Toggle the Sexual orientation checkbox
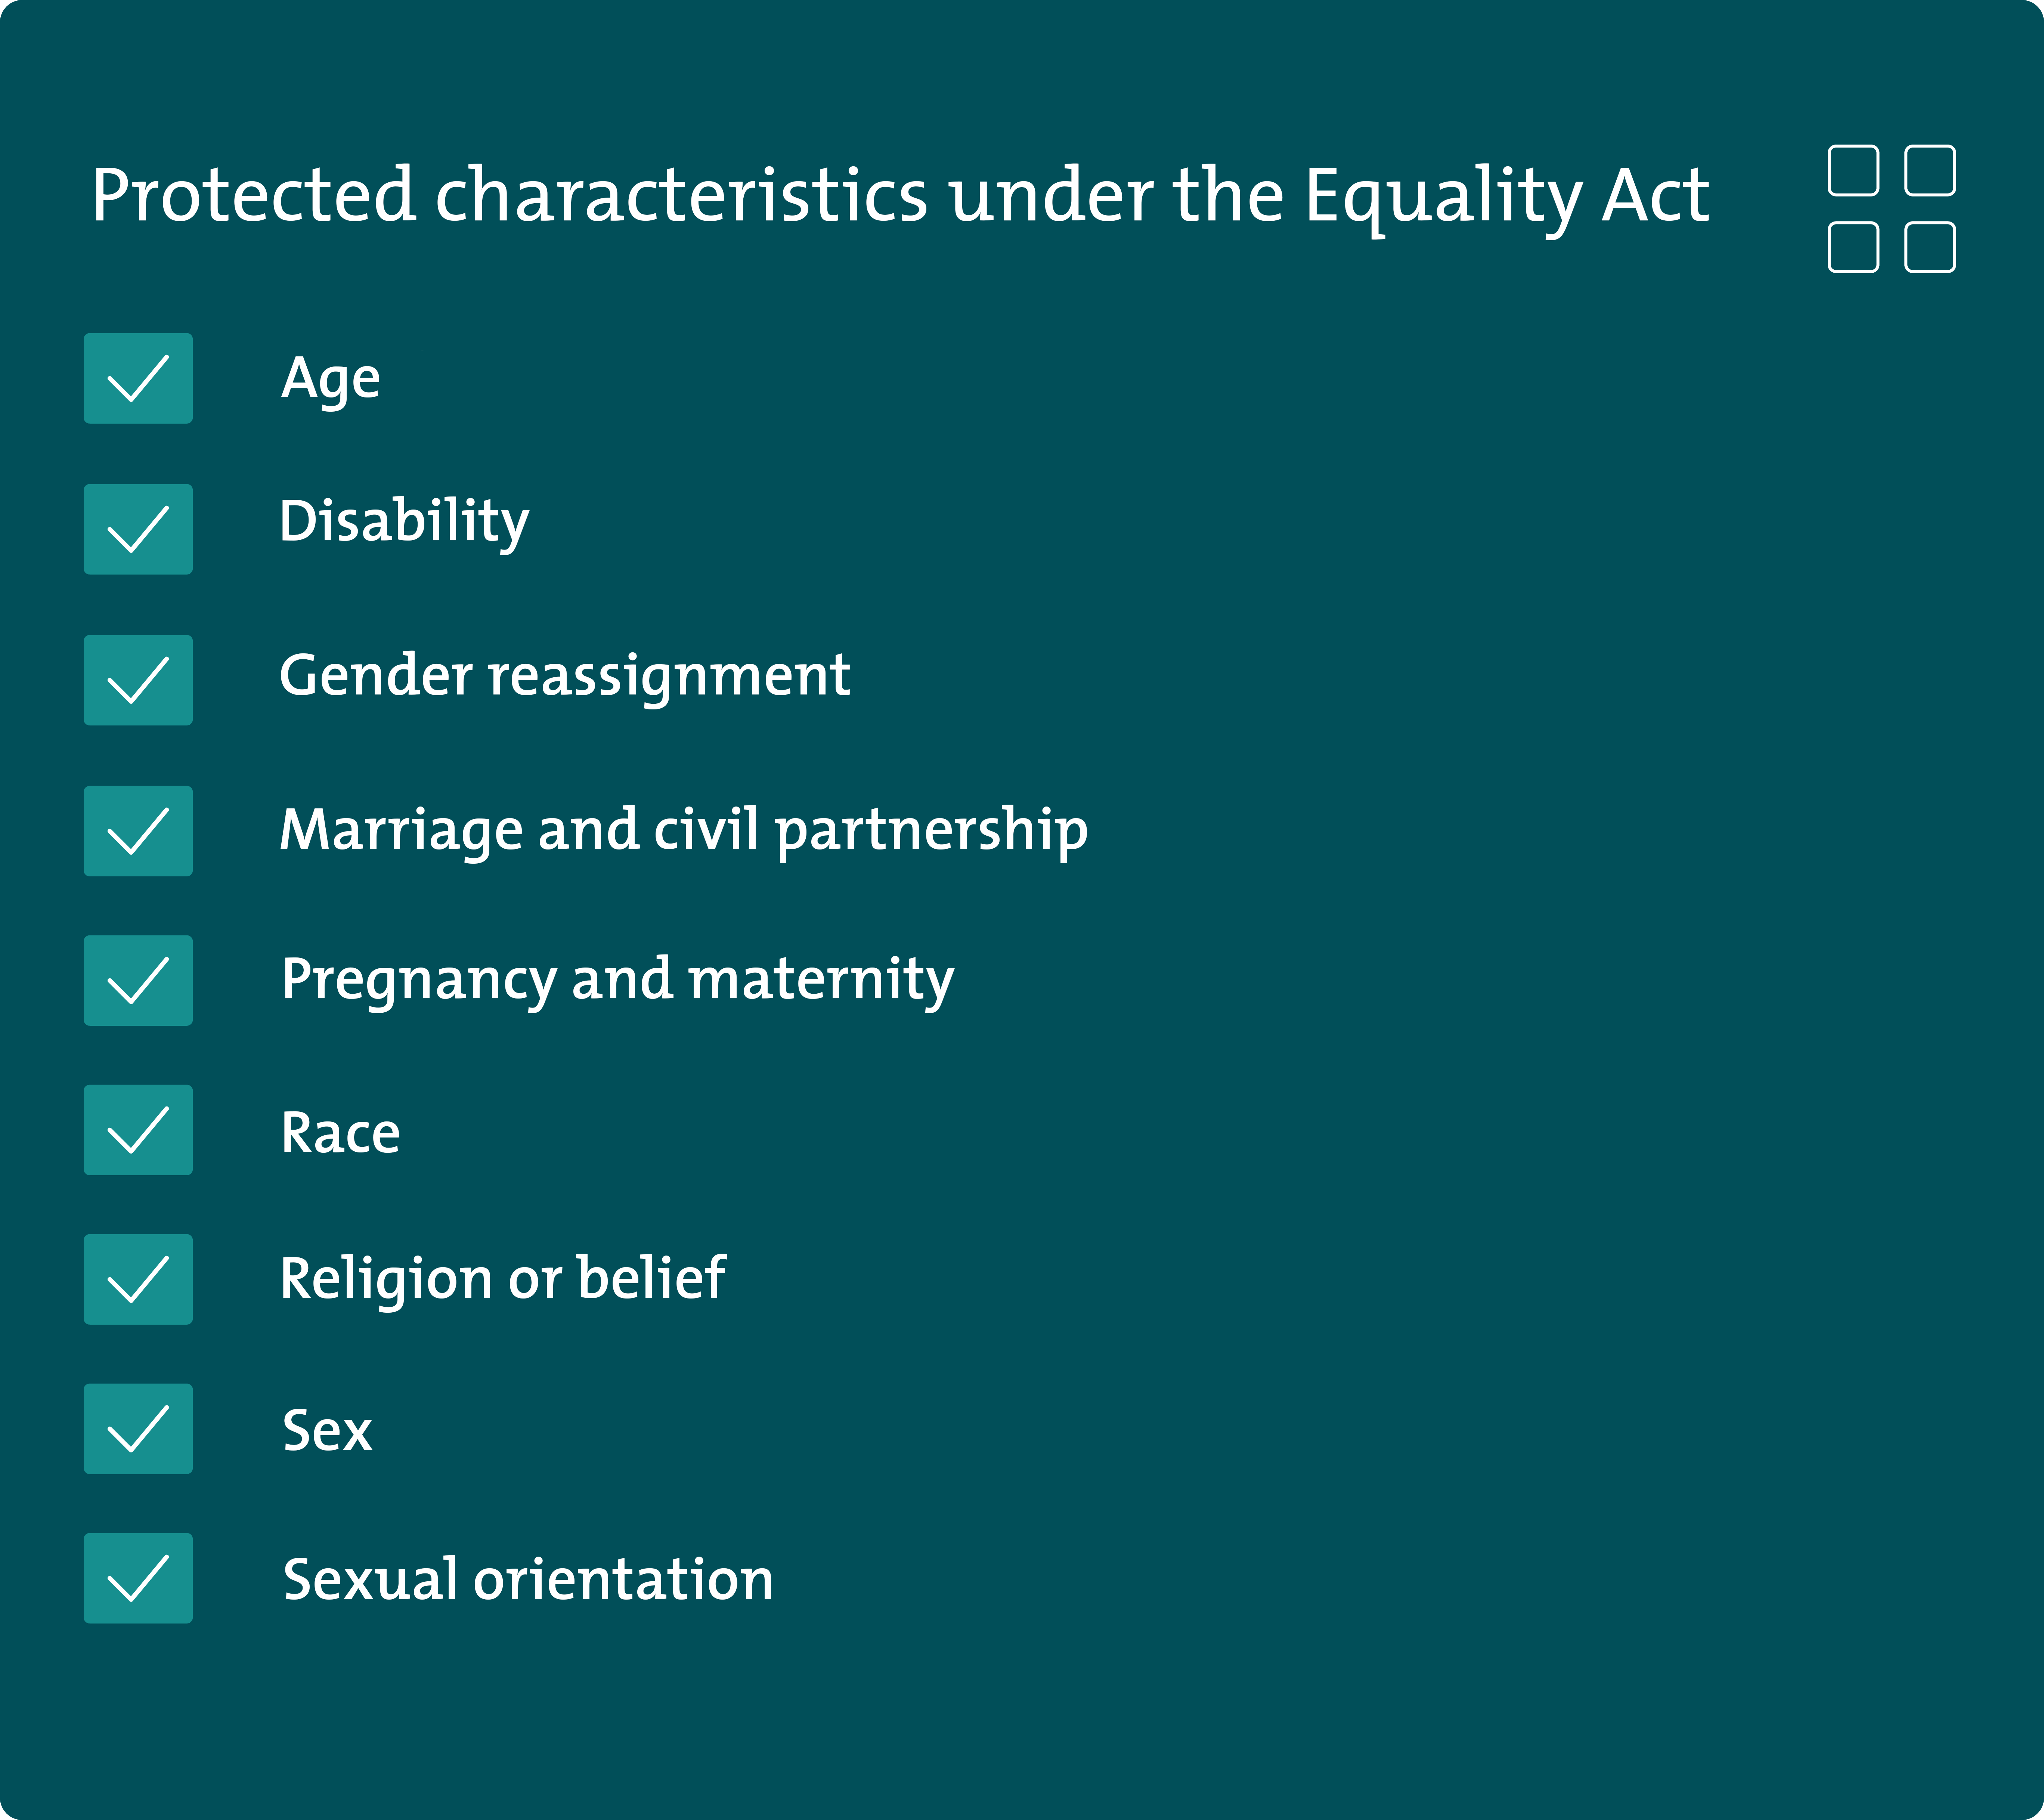 click(138, 1578)
